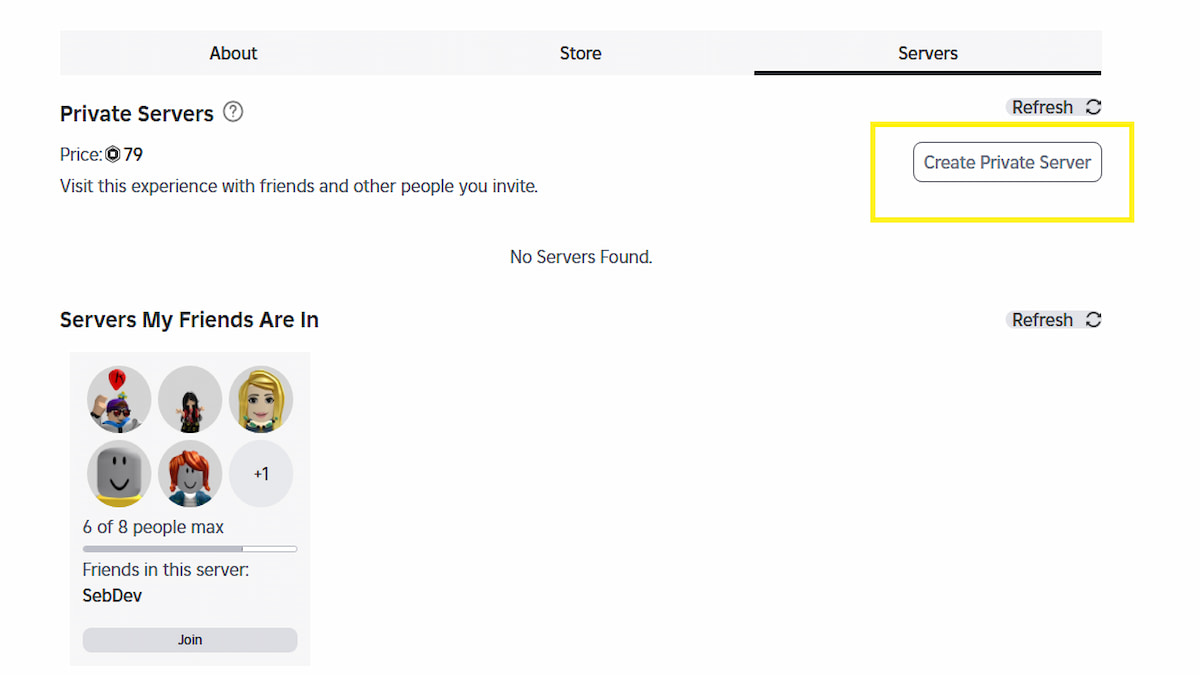Select the dark-haired avatar in server card

click(190, 398)
